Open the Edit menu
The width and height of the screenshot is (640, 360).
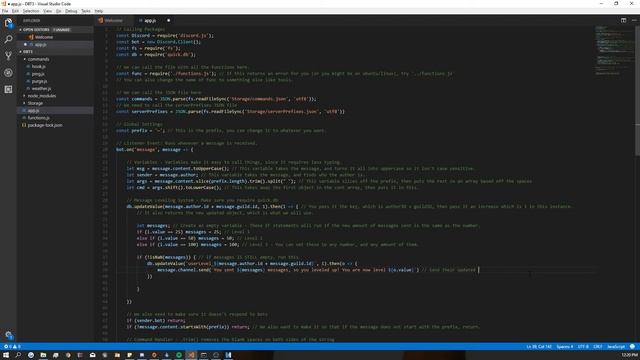click(15, 11)
